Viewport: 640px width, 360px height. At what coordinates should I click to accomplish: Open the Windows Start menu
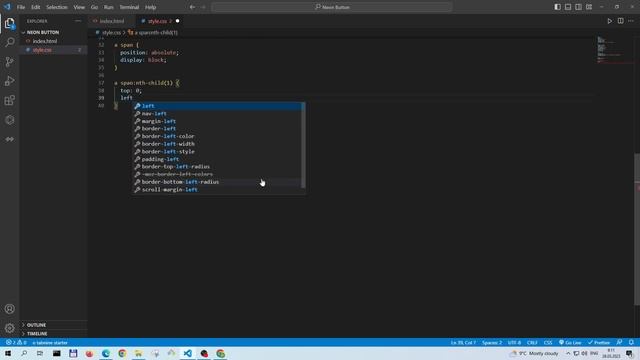tap(8, 353)
